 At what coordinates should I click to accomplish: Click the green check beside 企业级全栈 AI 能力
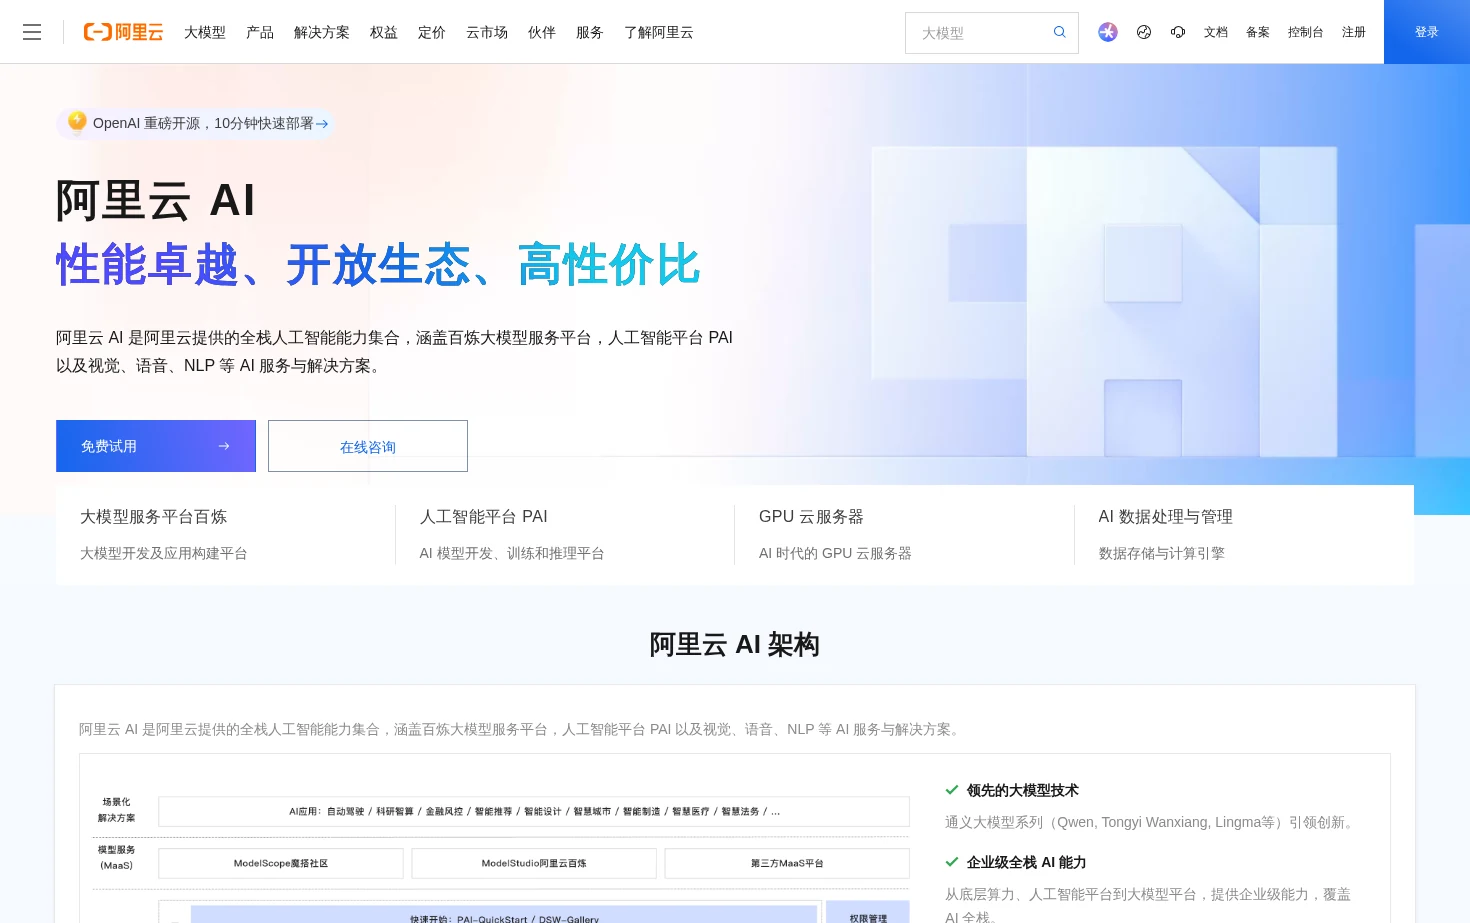pos(952,862)
